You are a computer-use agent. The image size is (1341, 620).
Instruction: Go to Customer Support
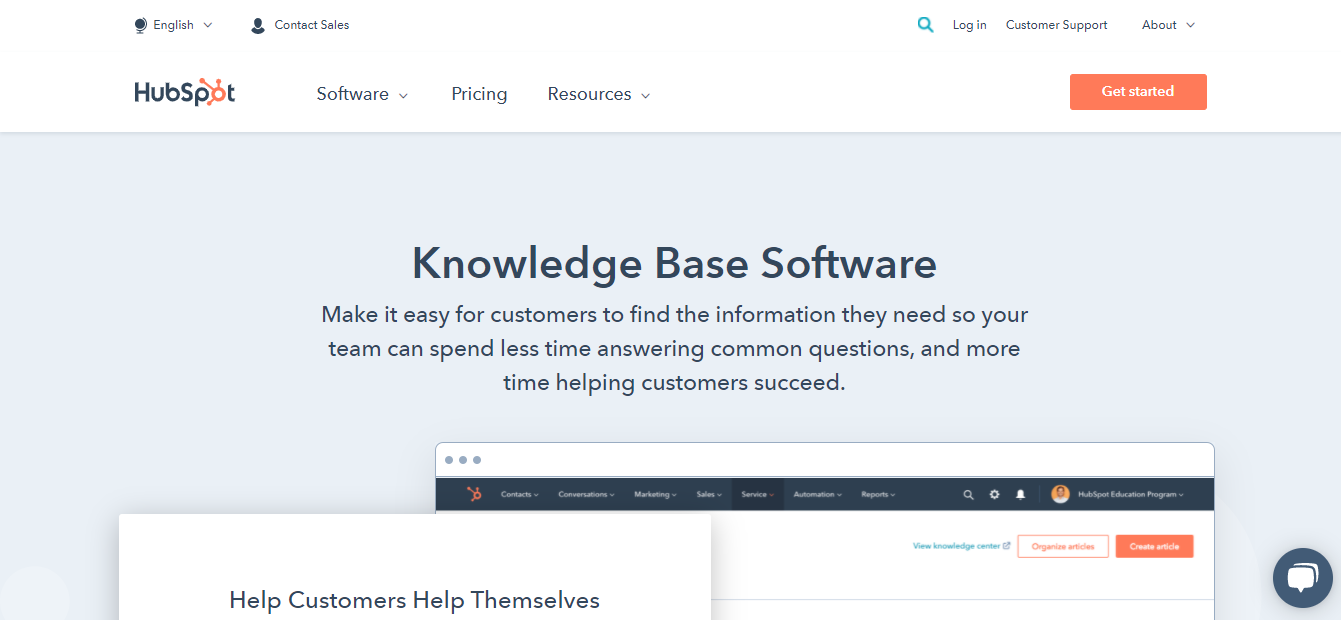[x=1056, y=25]
